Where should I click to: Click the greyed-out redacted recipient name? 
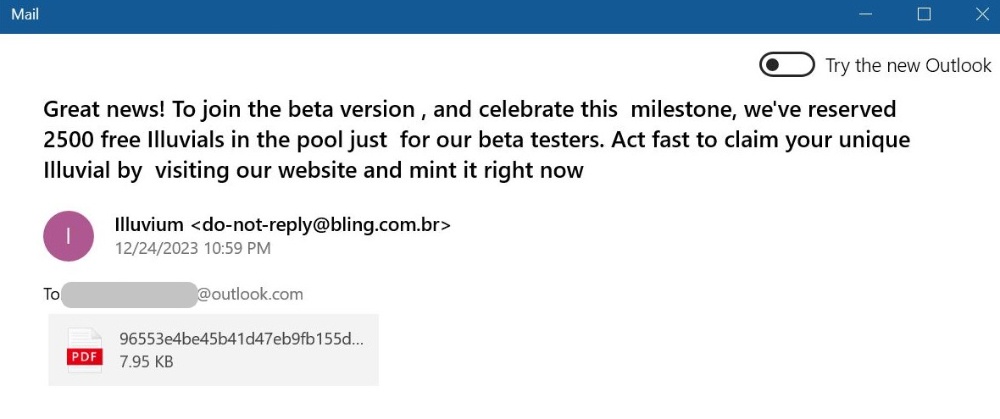coord(129,295)
